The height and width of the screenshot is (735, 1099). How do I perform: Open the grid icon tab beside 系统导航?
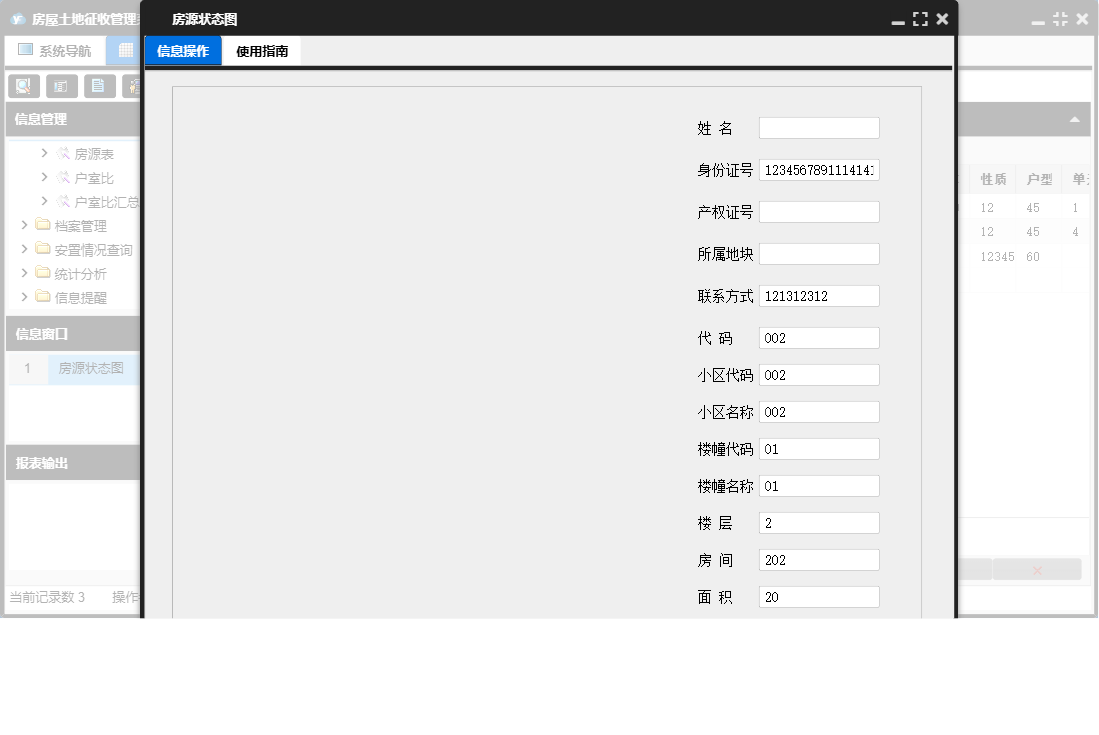click(126, 51)
